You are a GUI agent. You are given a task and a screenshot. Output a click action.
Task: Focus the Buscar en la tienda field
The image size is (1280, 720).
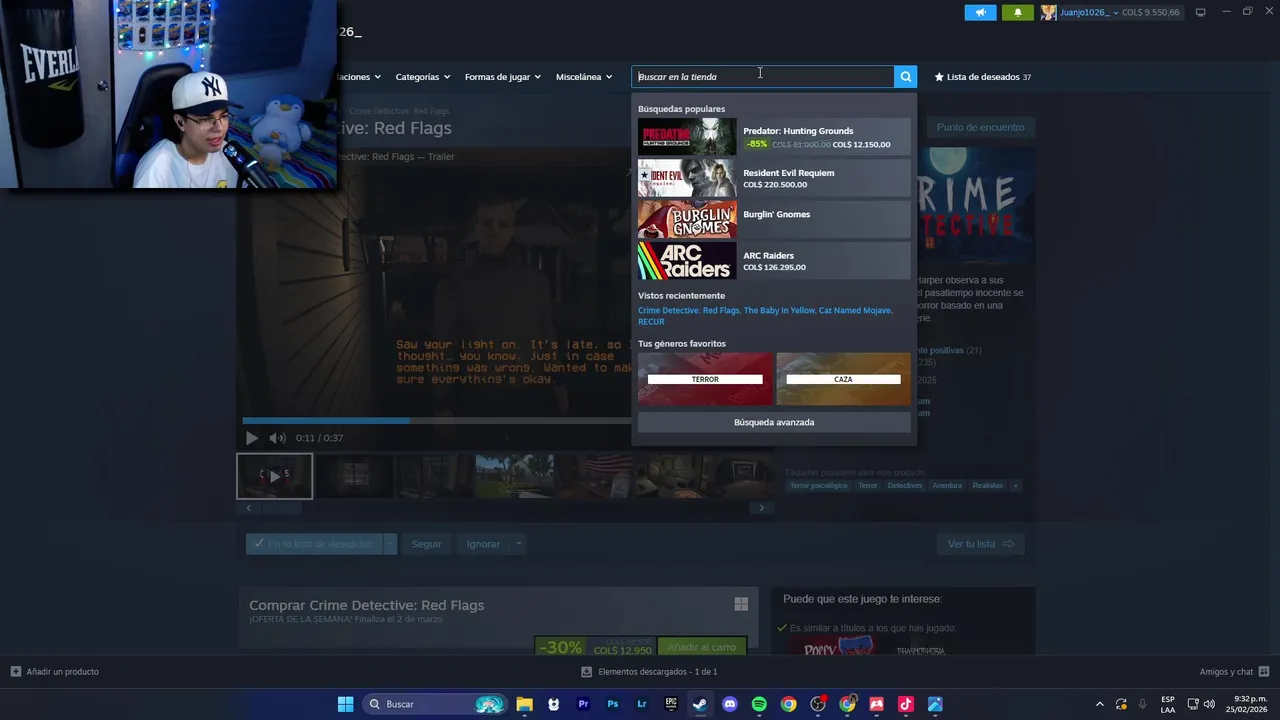(x=763, y=77)
